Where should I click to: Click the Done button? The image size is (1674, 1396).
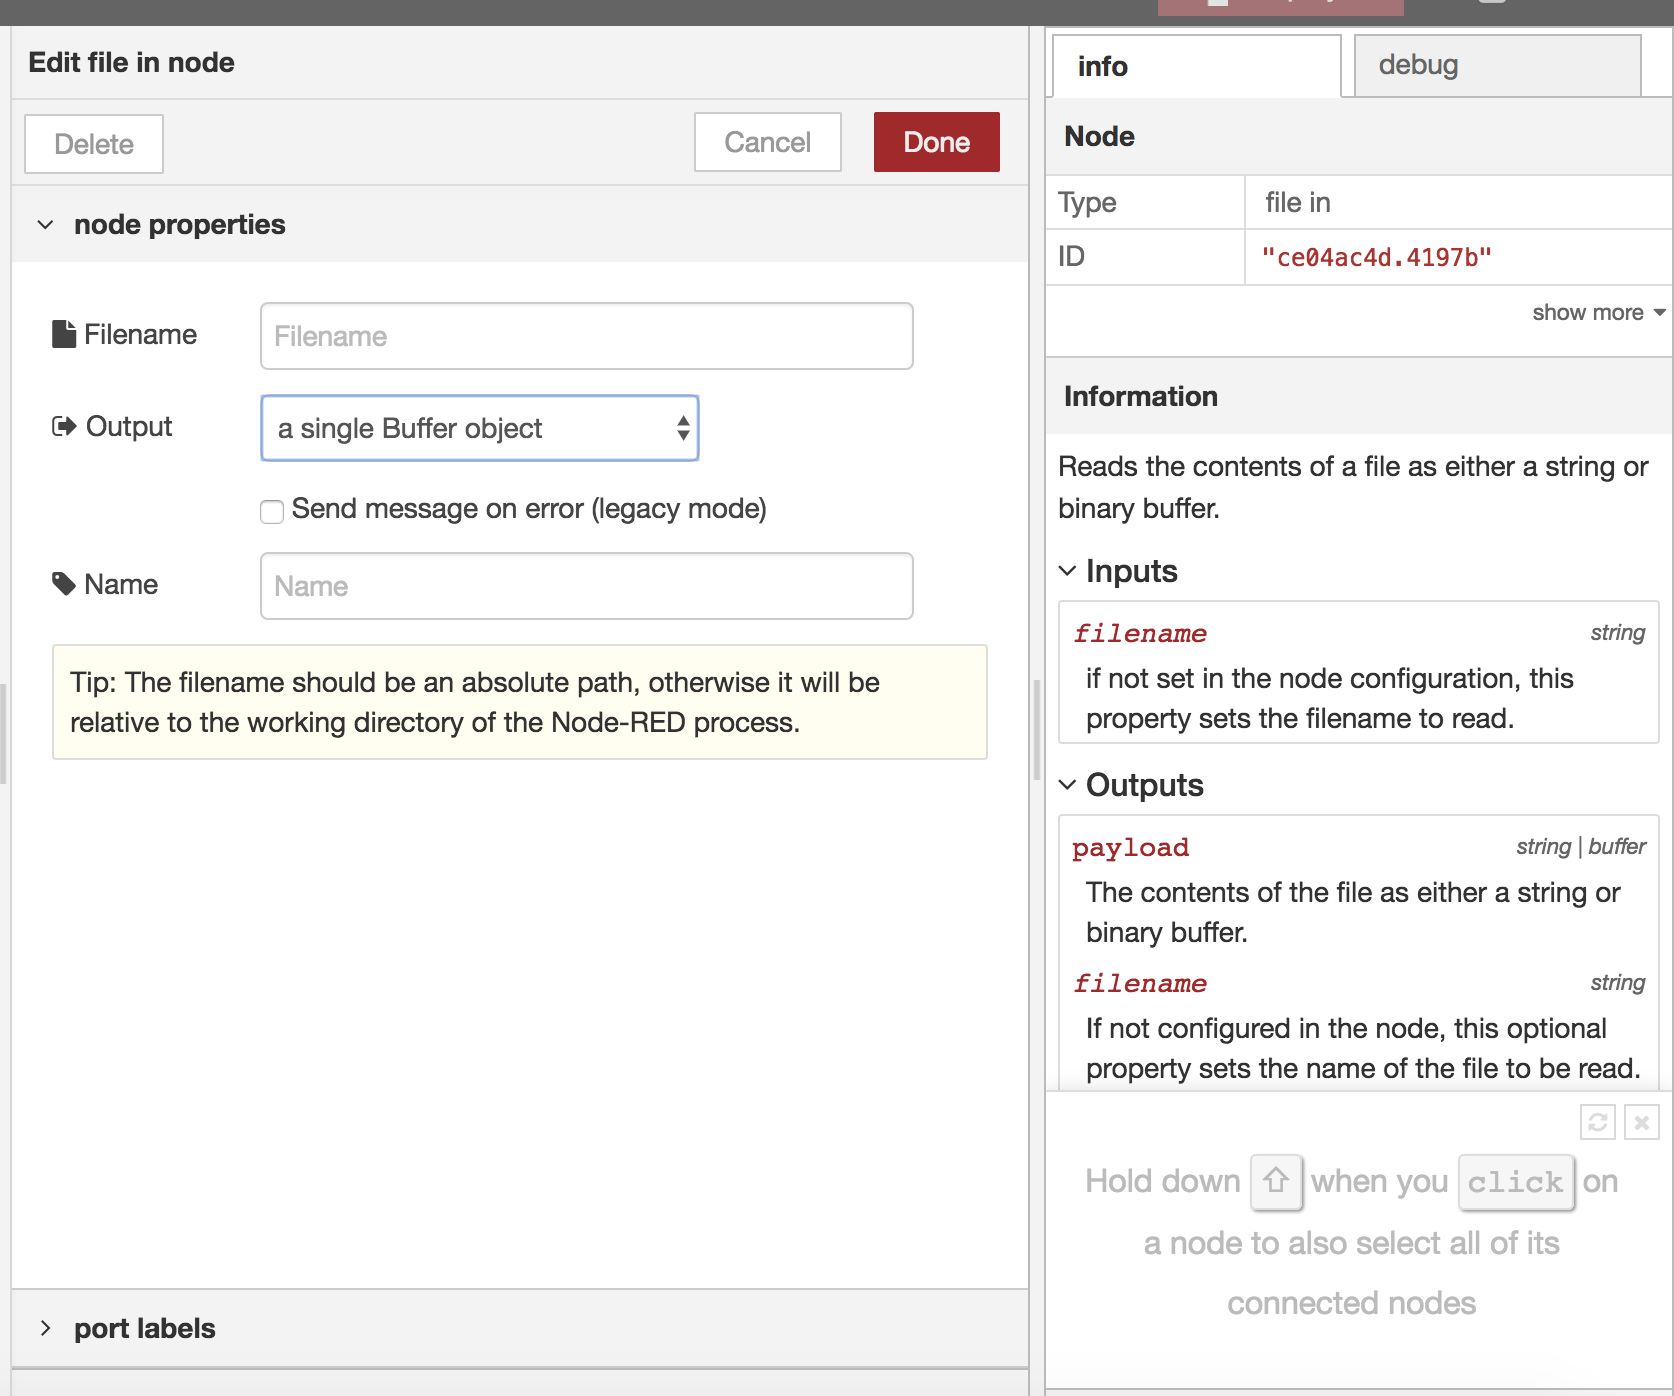[935, 142]
